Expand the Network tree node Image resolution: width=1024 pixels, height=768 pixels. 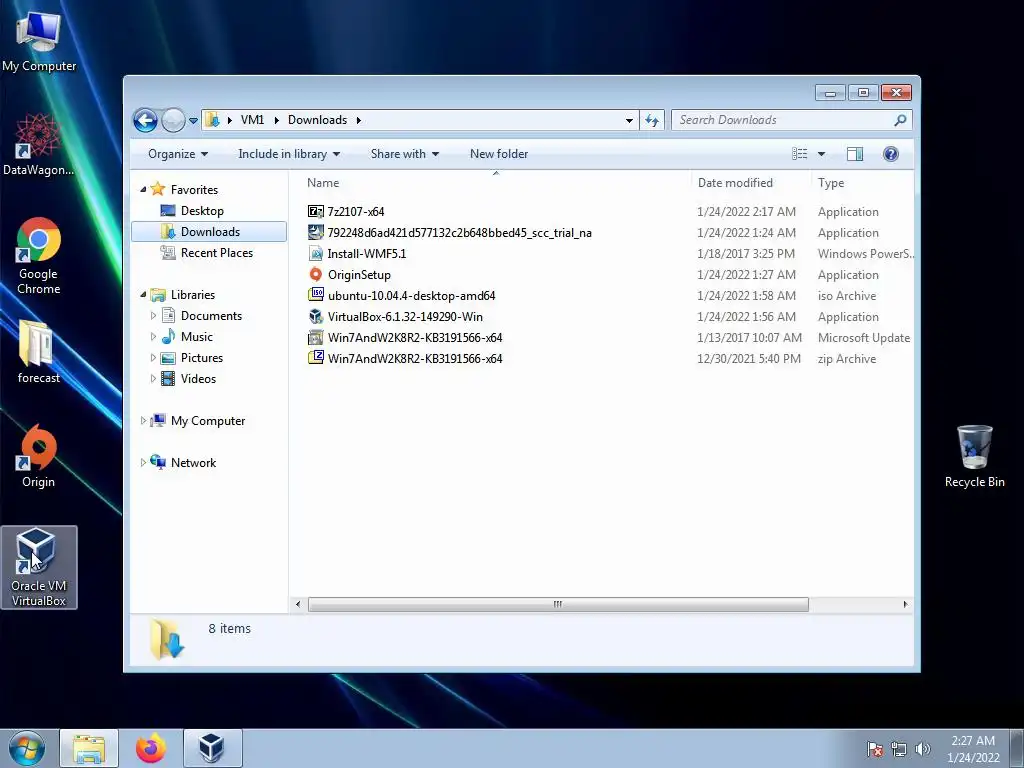pyautogui.click(x=143, y=463)
